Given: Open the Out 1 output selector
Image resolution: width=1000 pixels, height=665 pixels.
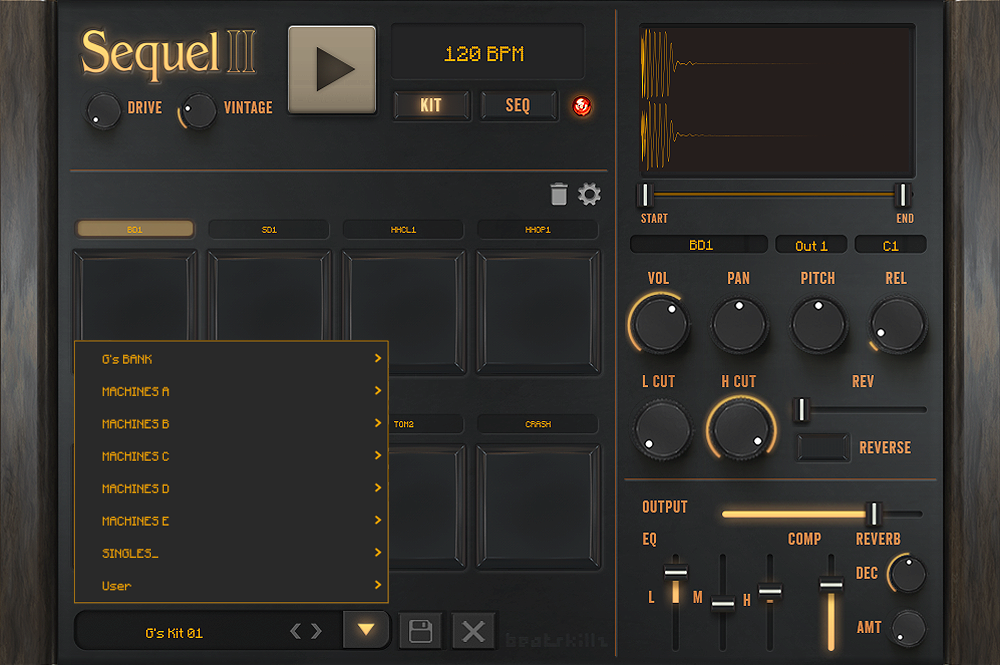Looking at the screenshot, I should 811,245.
